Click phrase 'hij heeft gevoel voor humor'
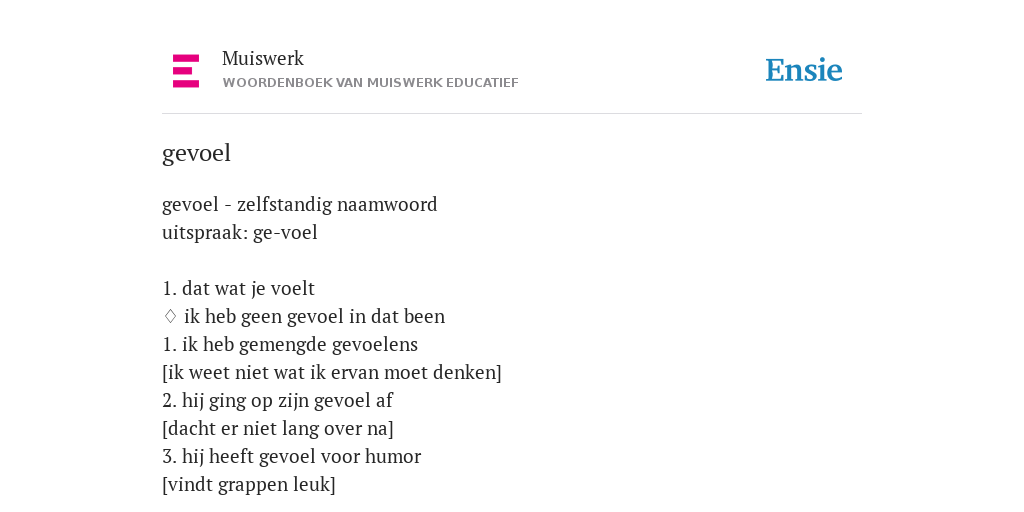Image resolution: width=1024 pixels, height=512 pixels. pos(301,457)
